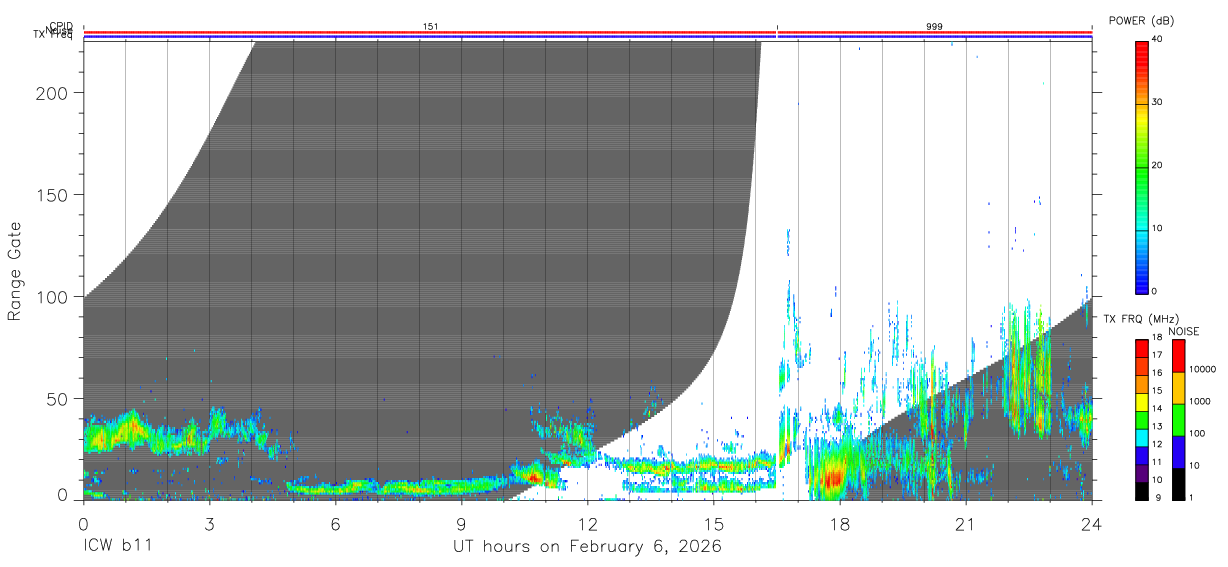Click the 18 tick on the UT hours axis

pos(839,524)
